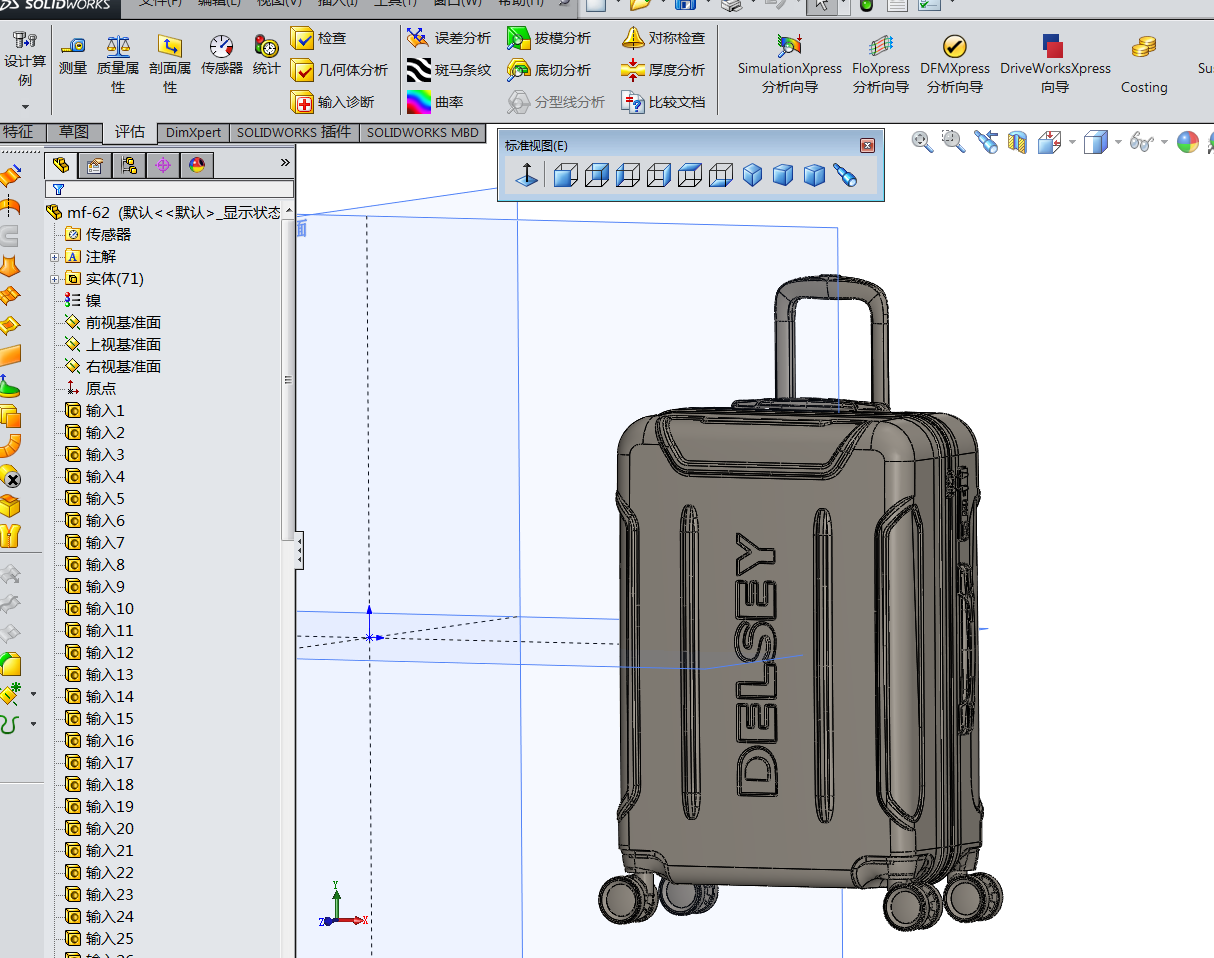This screenshot has width=1214, height=958.
Task: Select the 镍 material item
Action: [83, 301]
